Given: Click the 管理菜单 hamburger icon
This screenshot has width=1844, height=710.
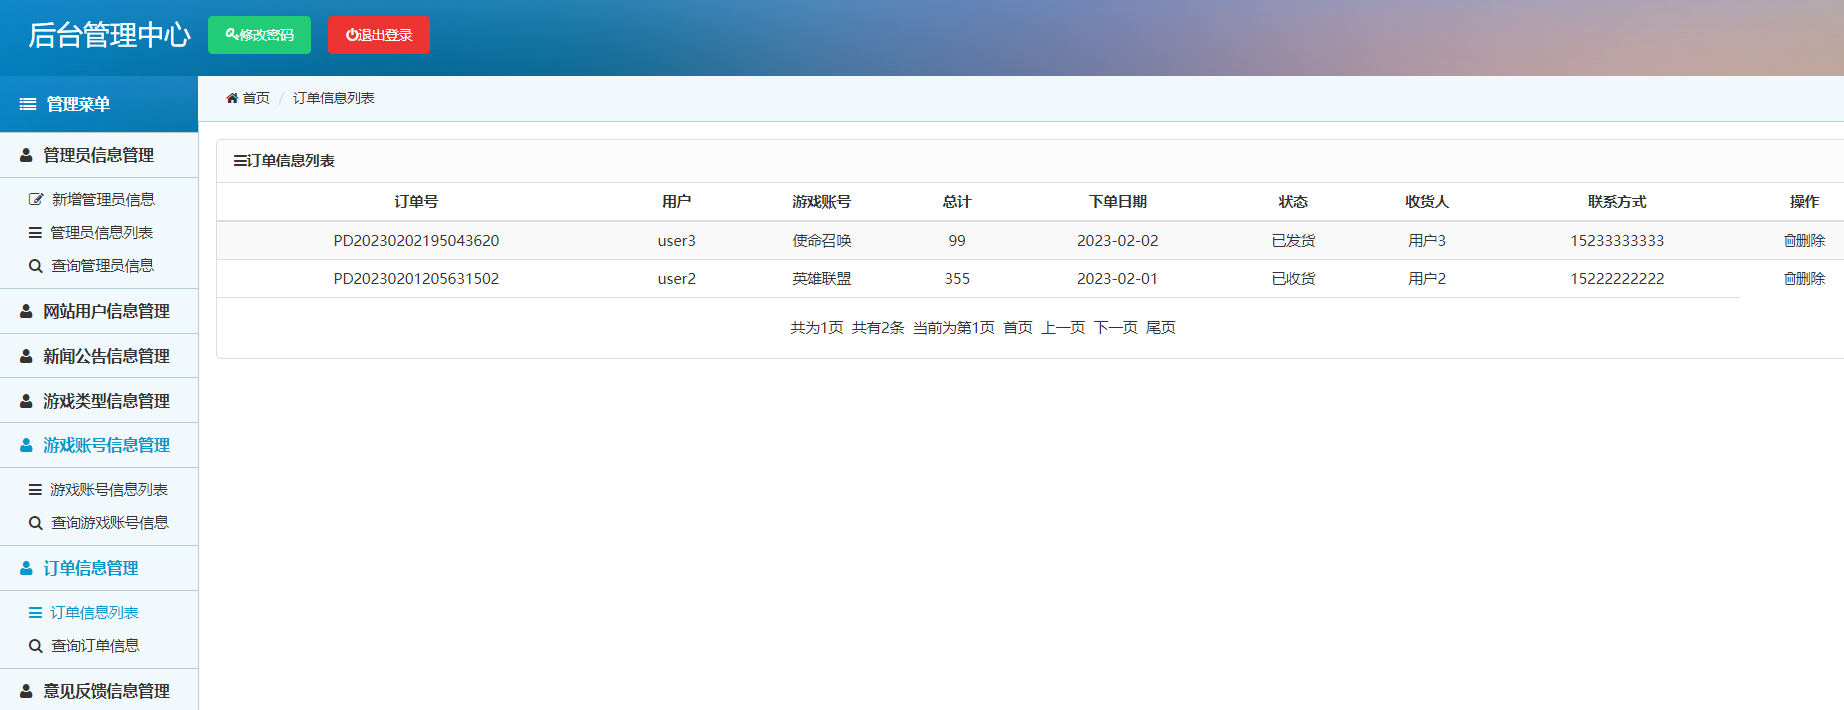Looking at the screenshot, I should [x=28, y=104].
